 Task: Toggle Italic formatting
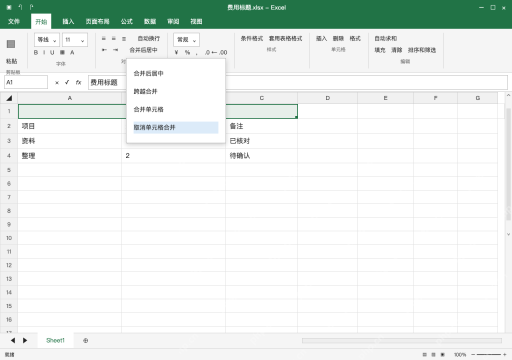44,52
